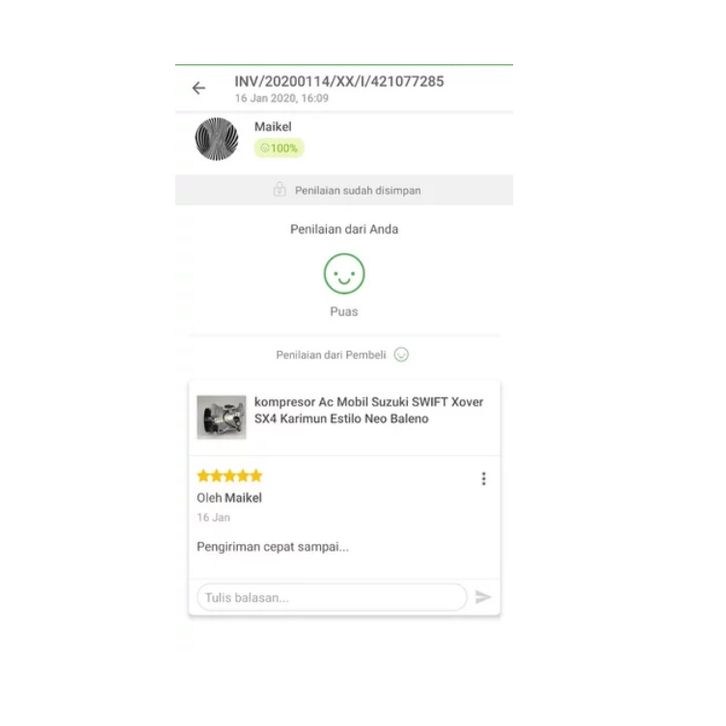Tap the 100% reputation badge
The width and height of the screenshot is (726, 726).
(279, 148)
